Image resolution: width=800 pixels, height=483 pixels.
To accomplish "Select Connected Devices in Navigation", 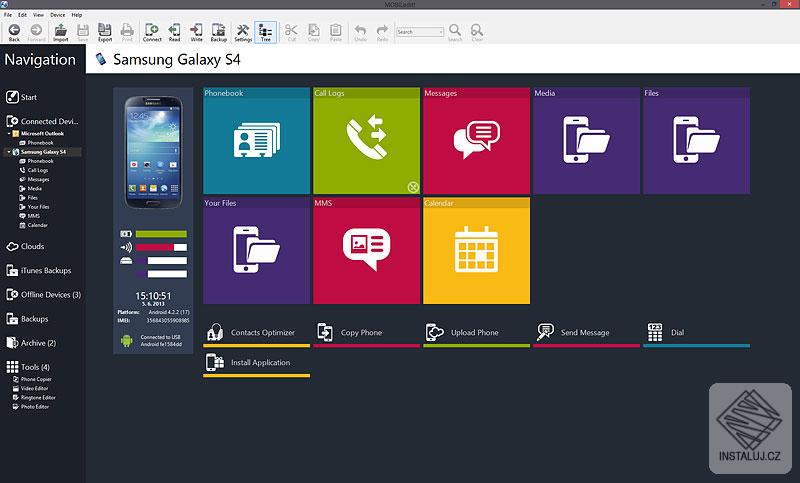I will coord(42,121).
